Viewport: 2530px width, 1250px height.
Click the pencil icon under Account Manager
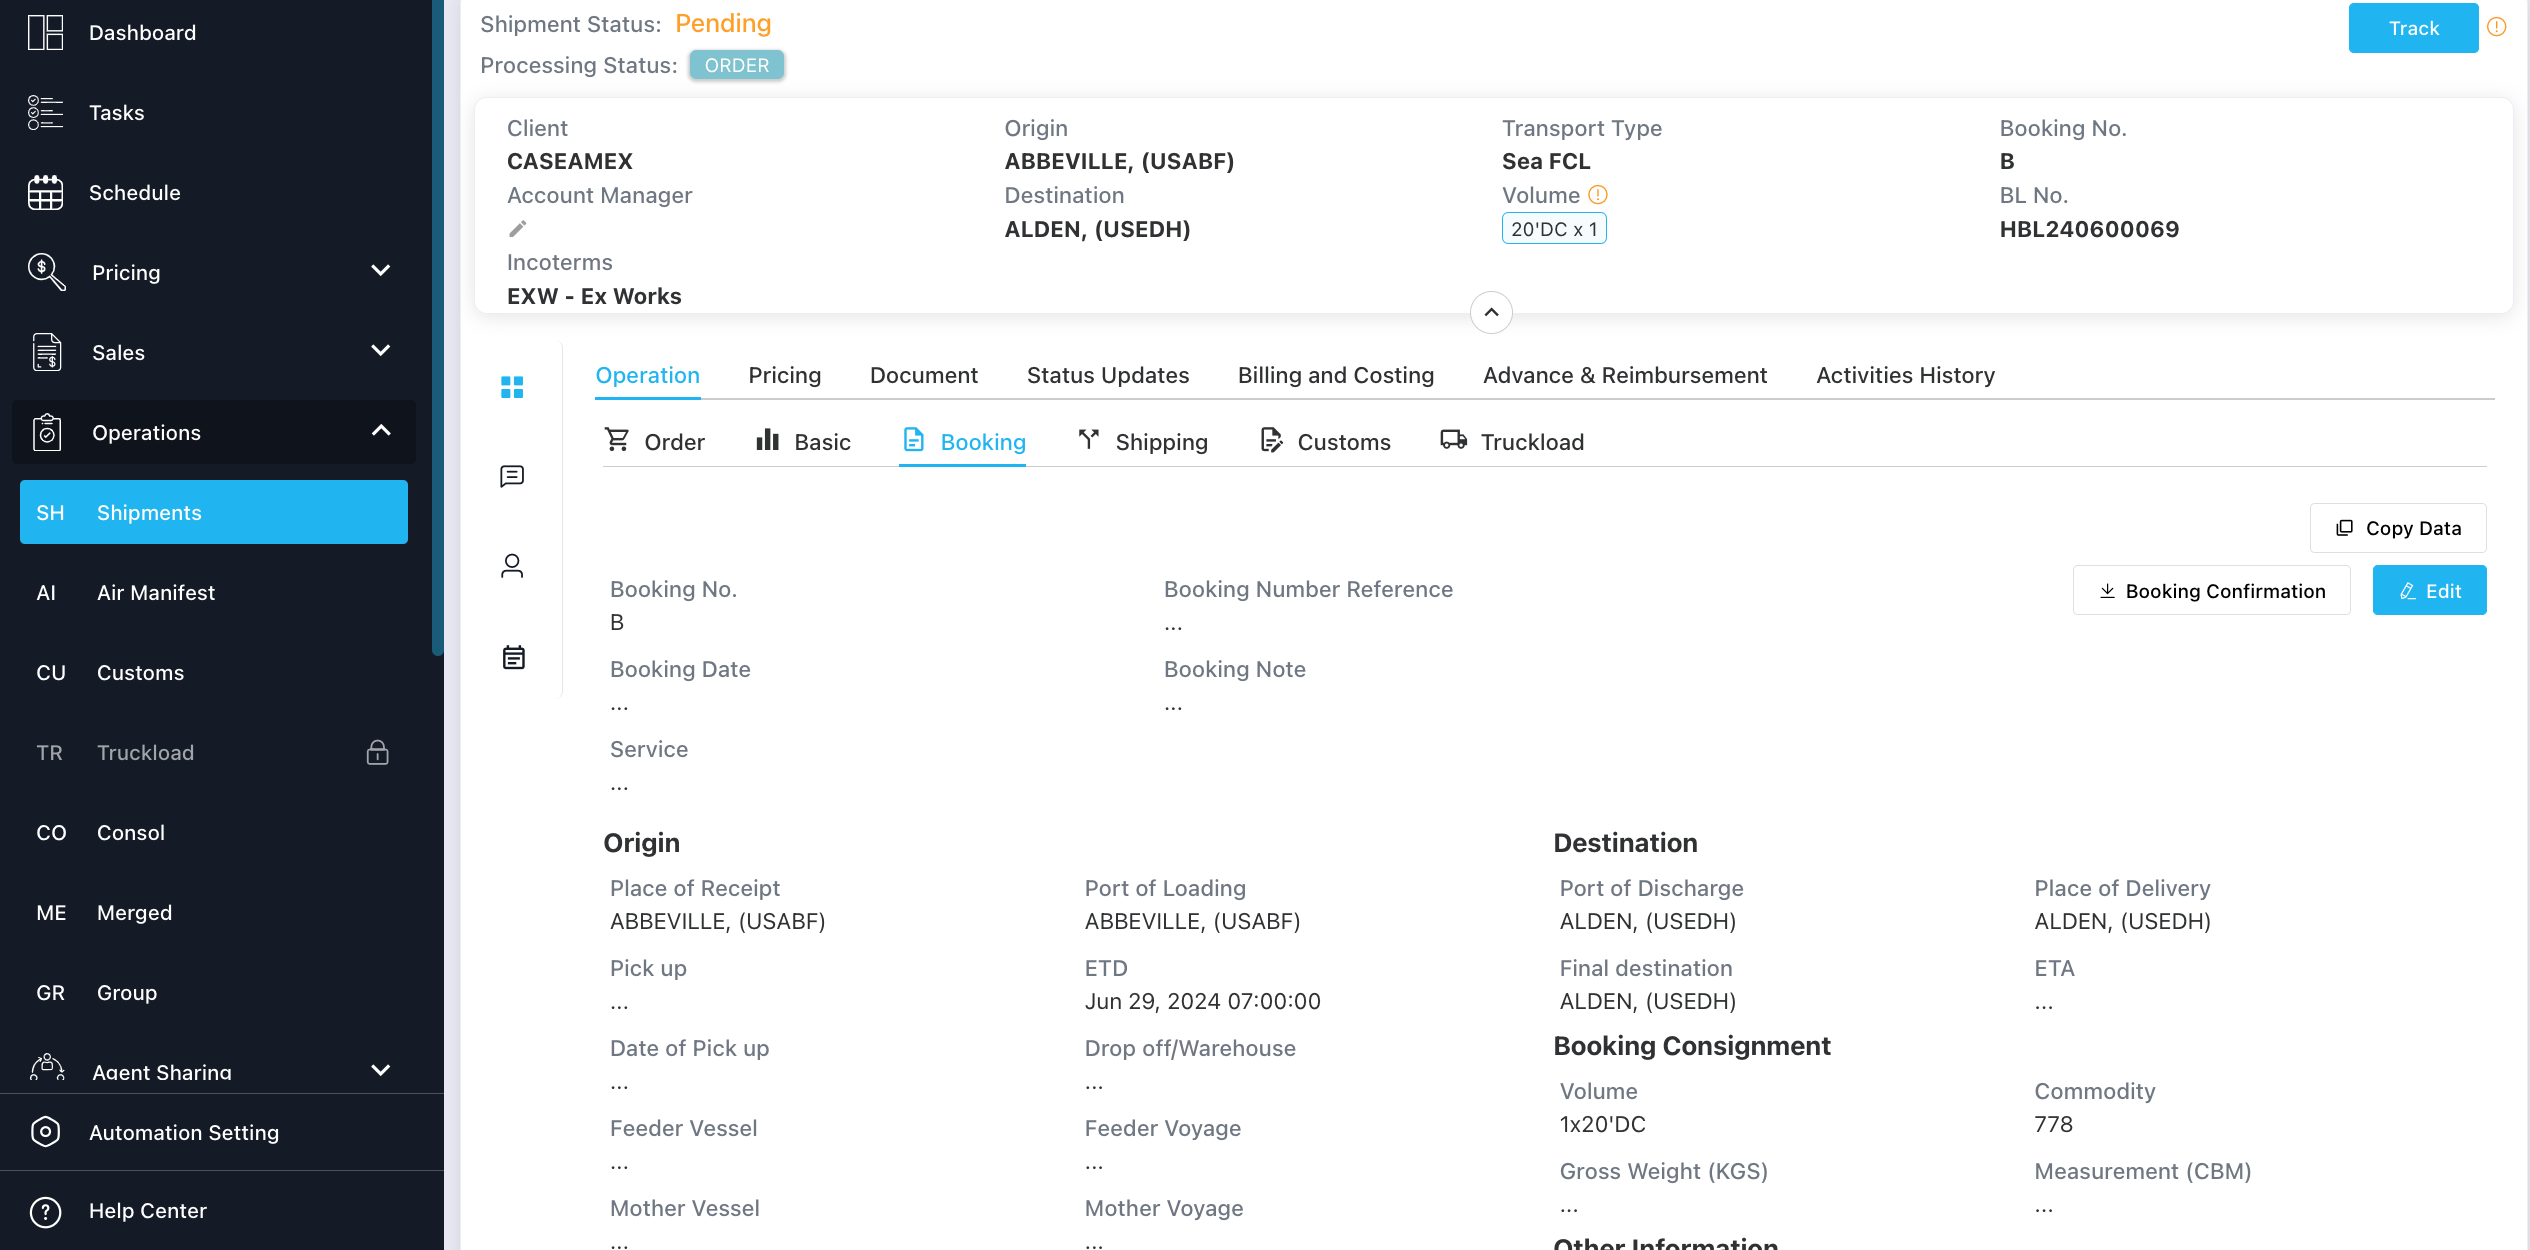click(517, 229)
